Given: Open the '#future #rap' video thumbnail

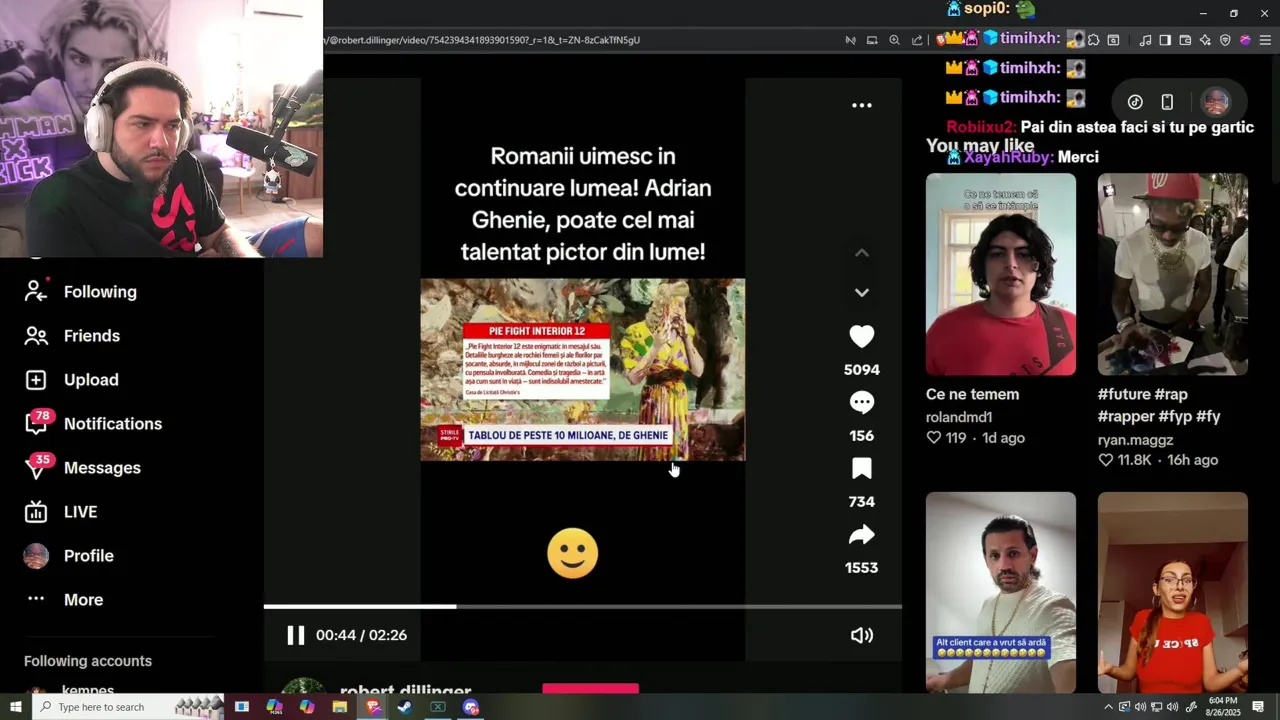Looking at the screenshot, I should 1172,274.
